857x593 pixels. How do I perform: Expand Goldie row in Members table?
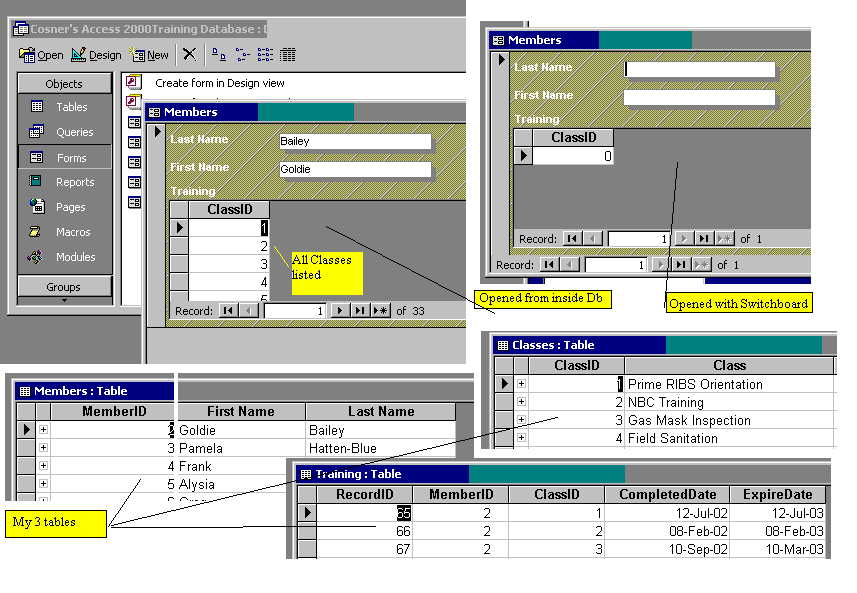[43, 430]
